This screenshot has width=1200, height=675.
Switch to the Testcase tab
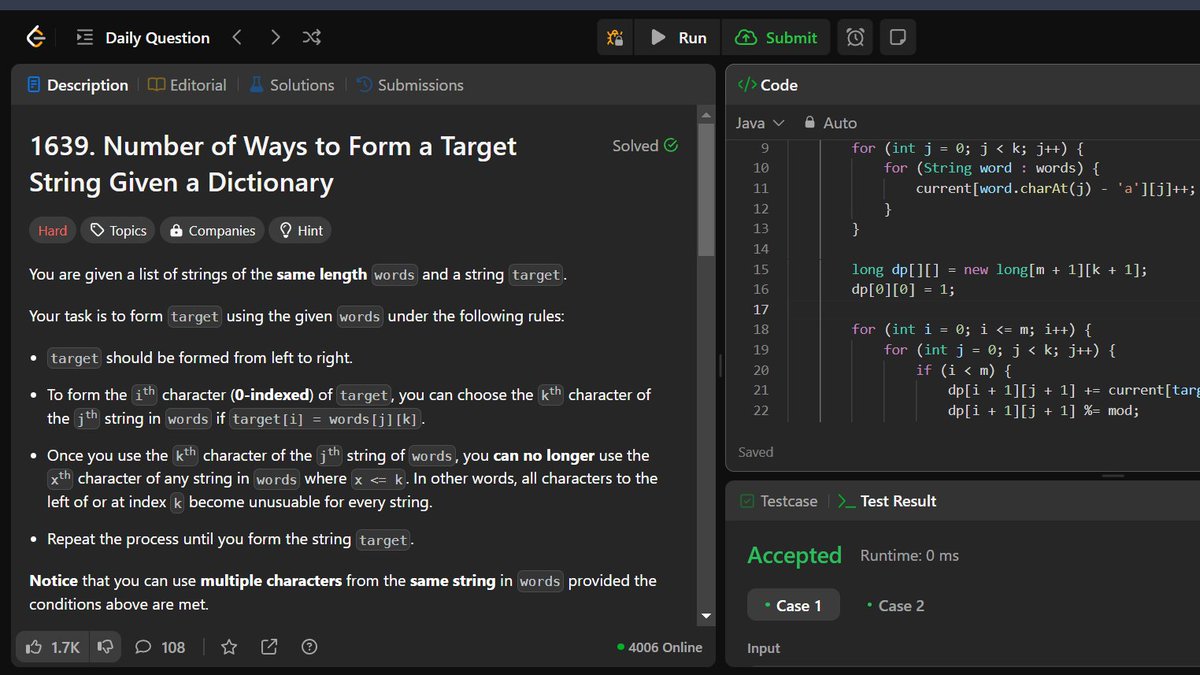779,501
